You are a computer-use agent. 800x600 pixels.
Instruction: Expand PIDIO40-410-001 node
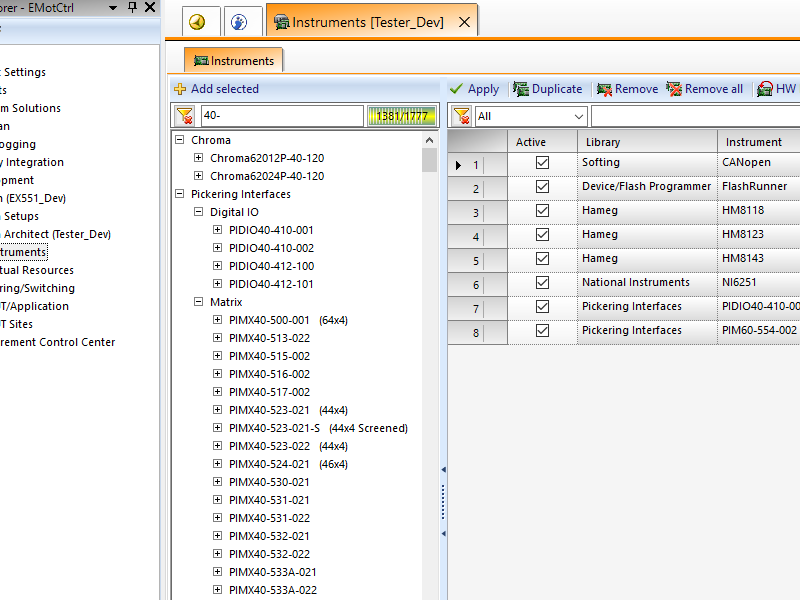coord(217,230)
